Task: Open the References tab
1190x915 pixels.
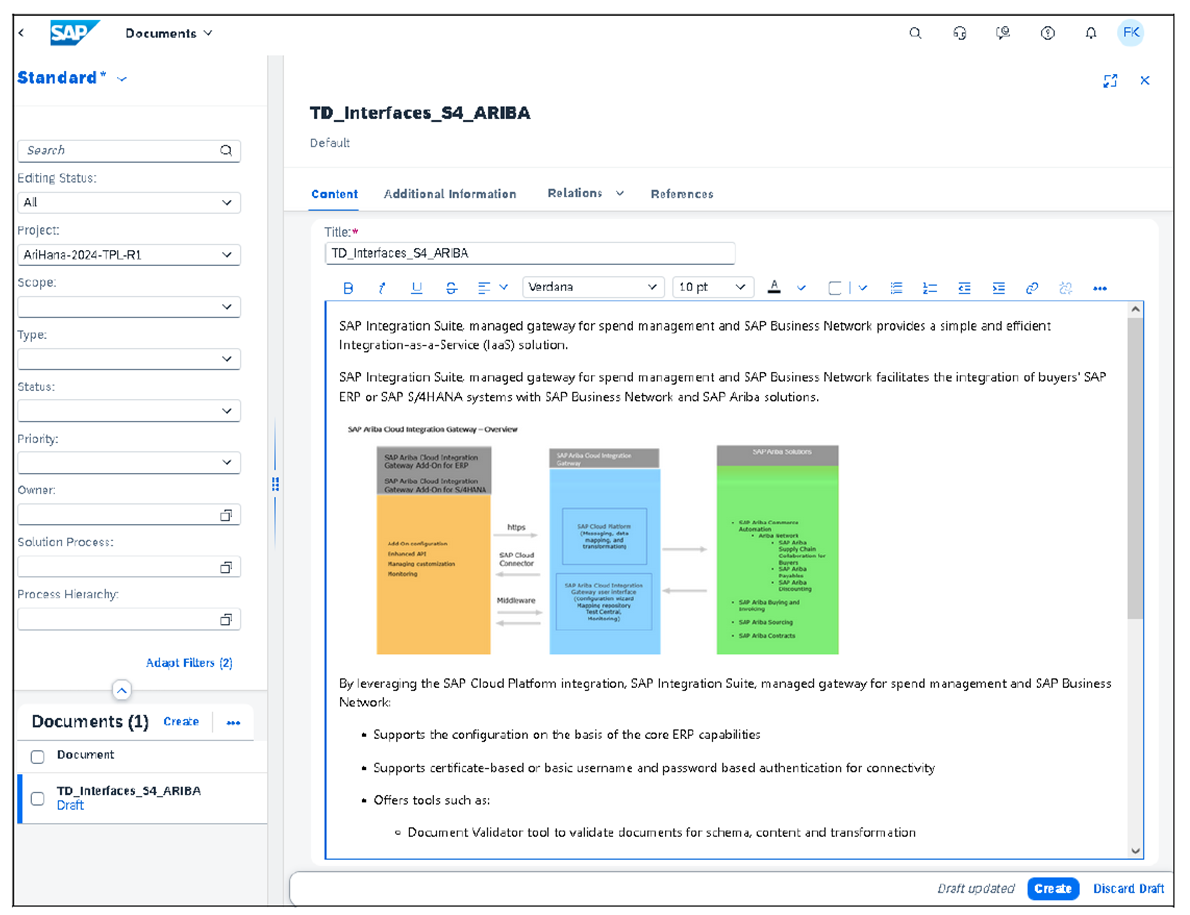Action: click(682, 194)
